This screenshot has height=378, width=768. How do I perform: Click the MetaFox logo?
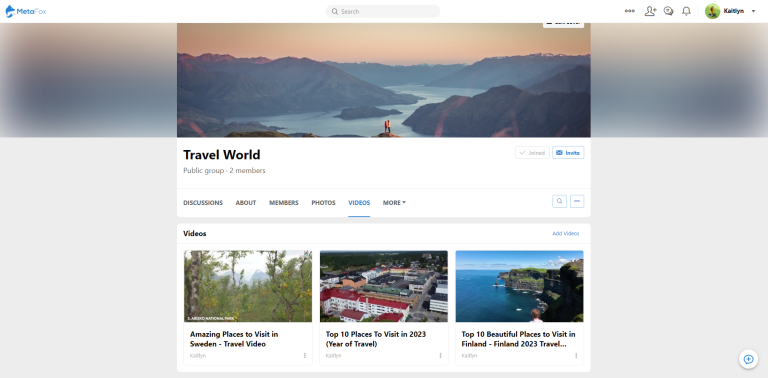pos(25,11)
